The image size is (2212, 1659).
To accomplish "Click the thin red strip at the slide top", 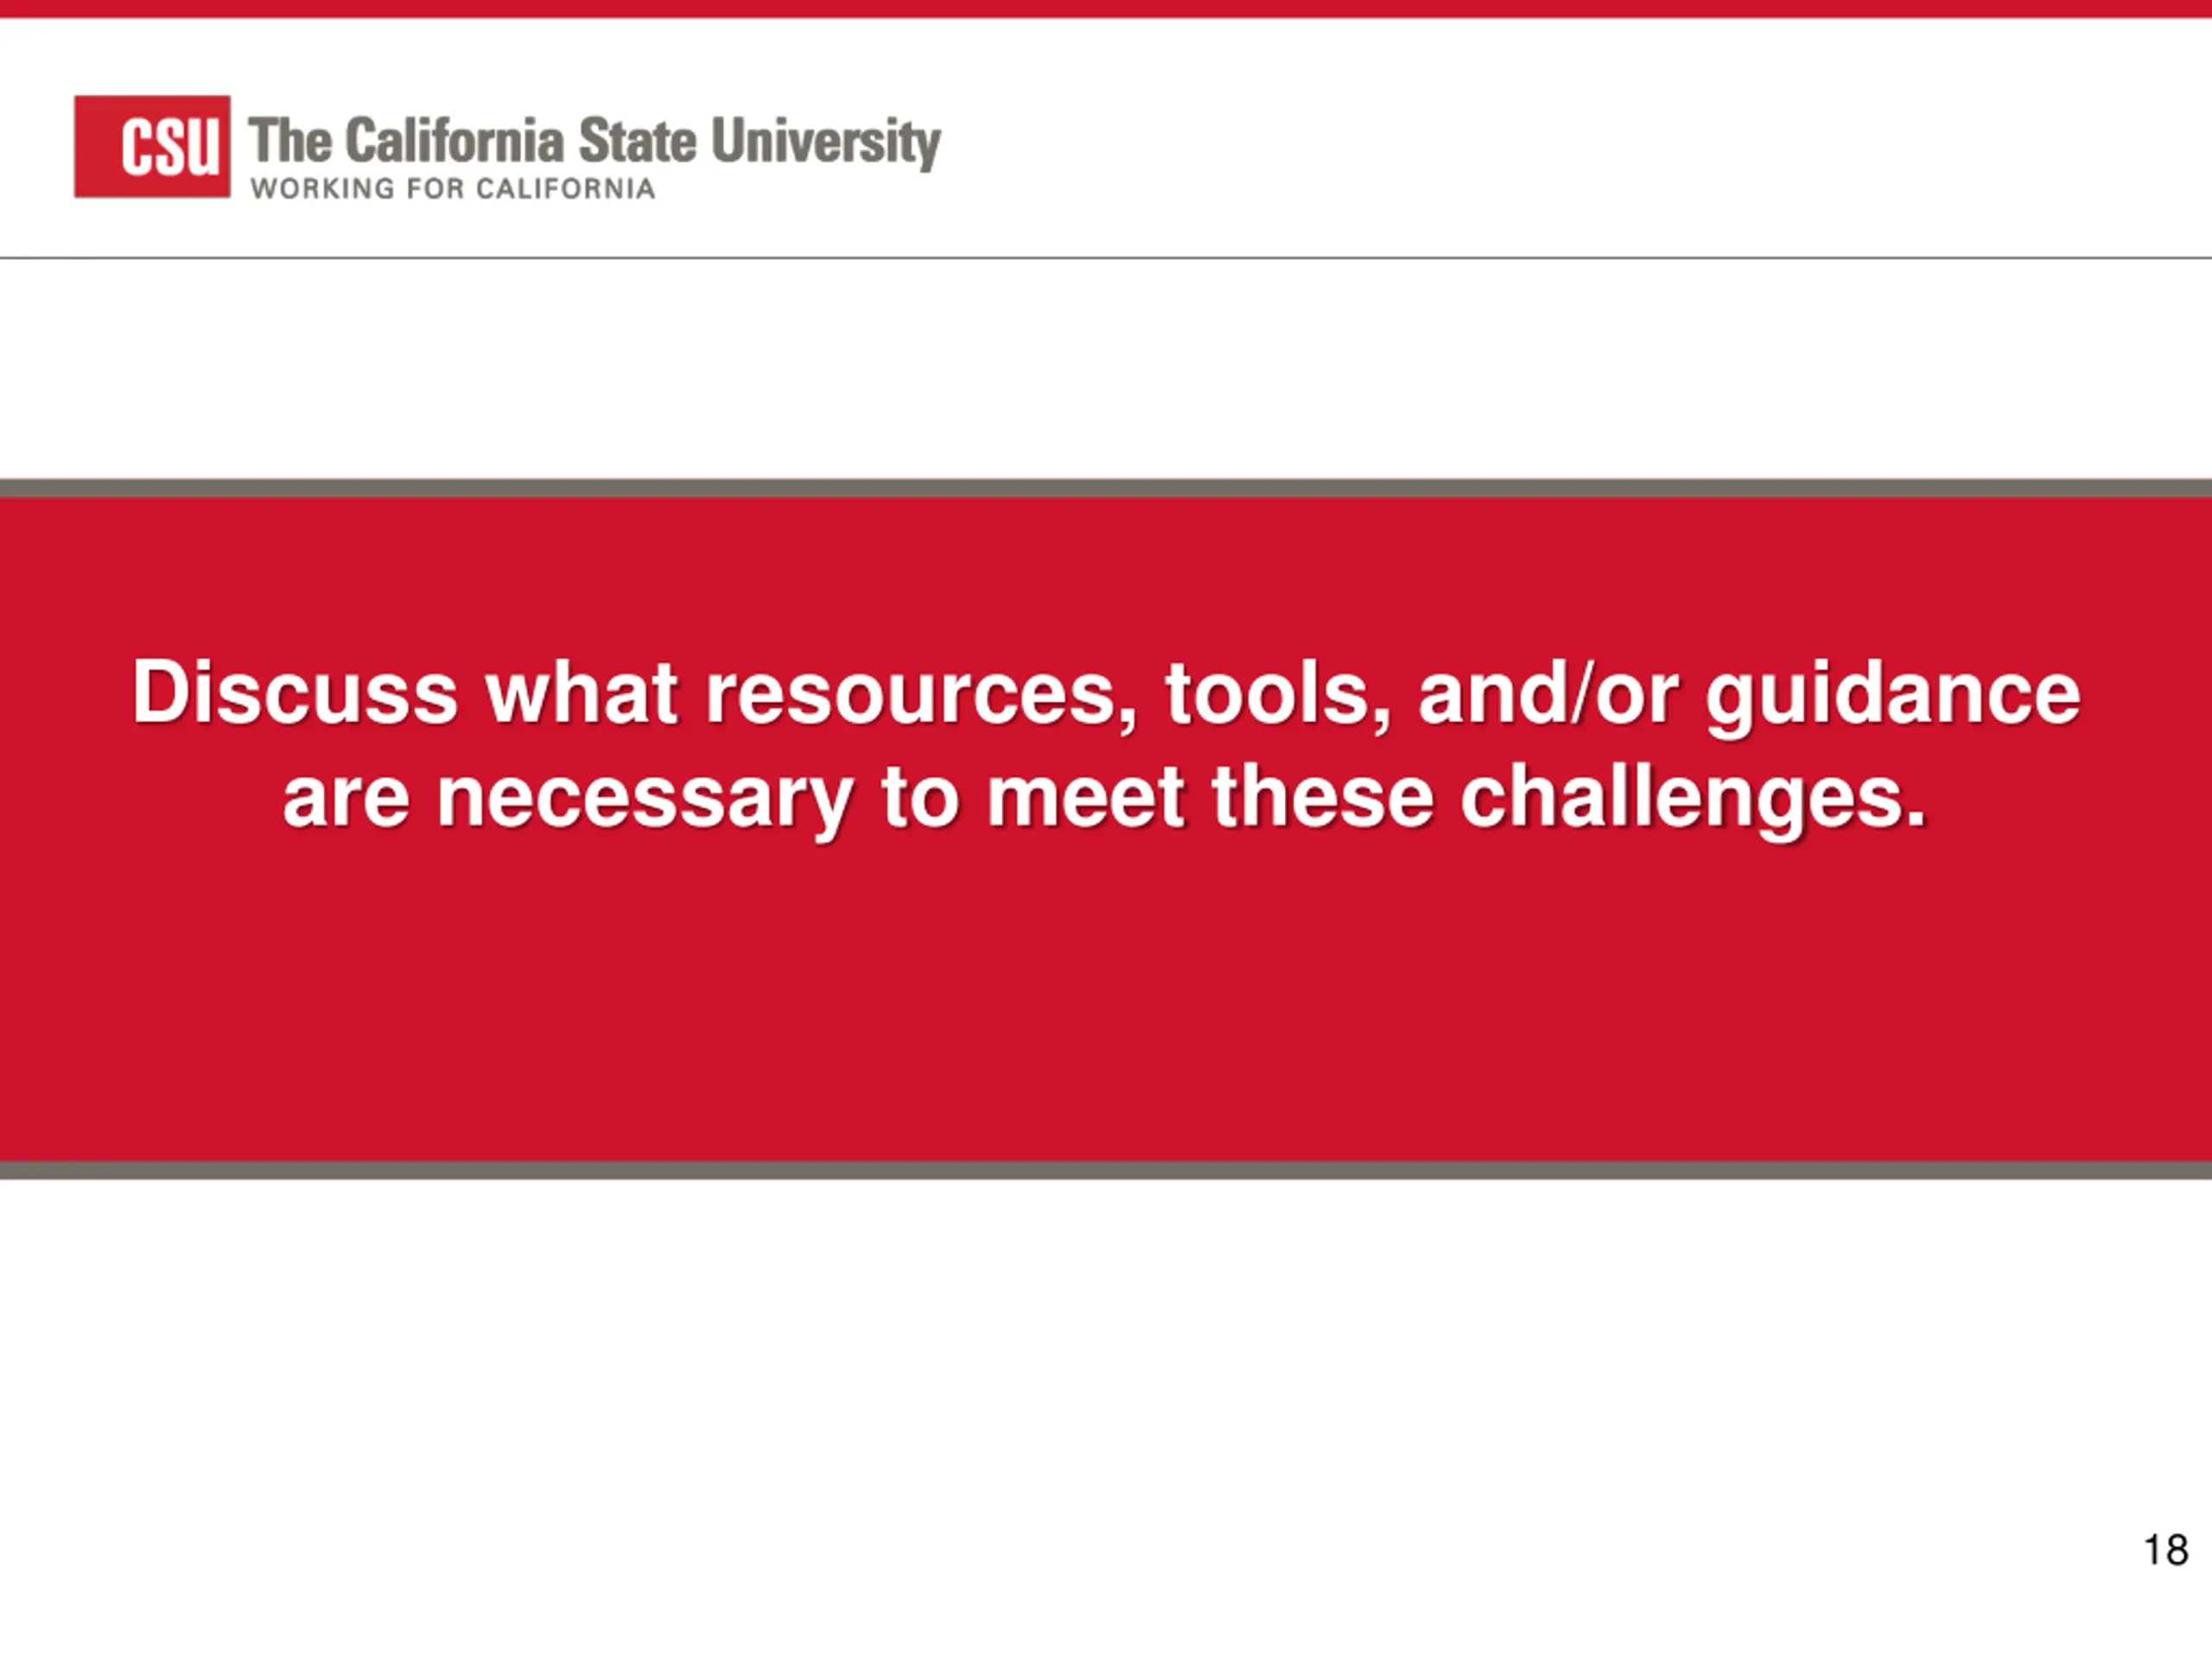I will [x=1106, y=8].
